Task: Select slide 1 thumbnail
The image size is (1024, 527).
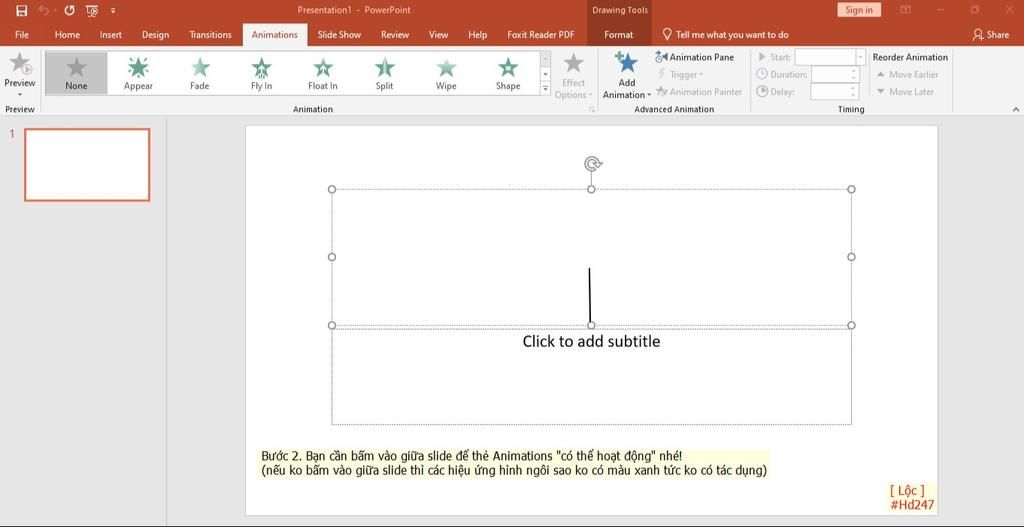Action: pos(87,165)
